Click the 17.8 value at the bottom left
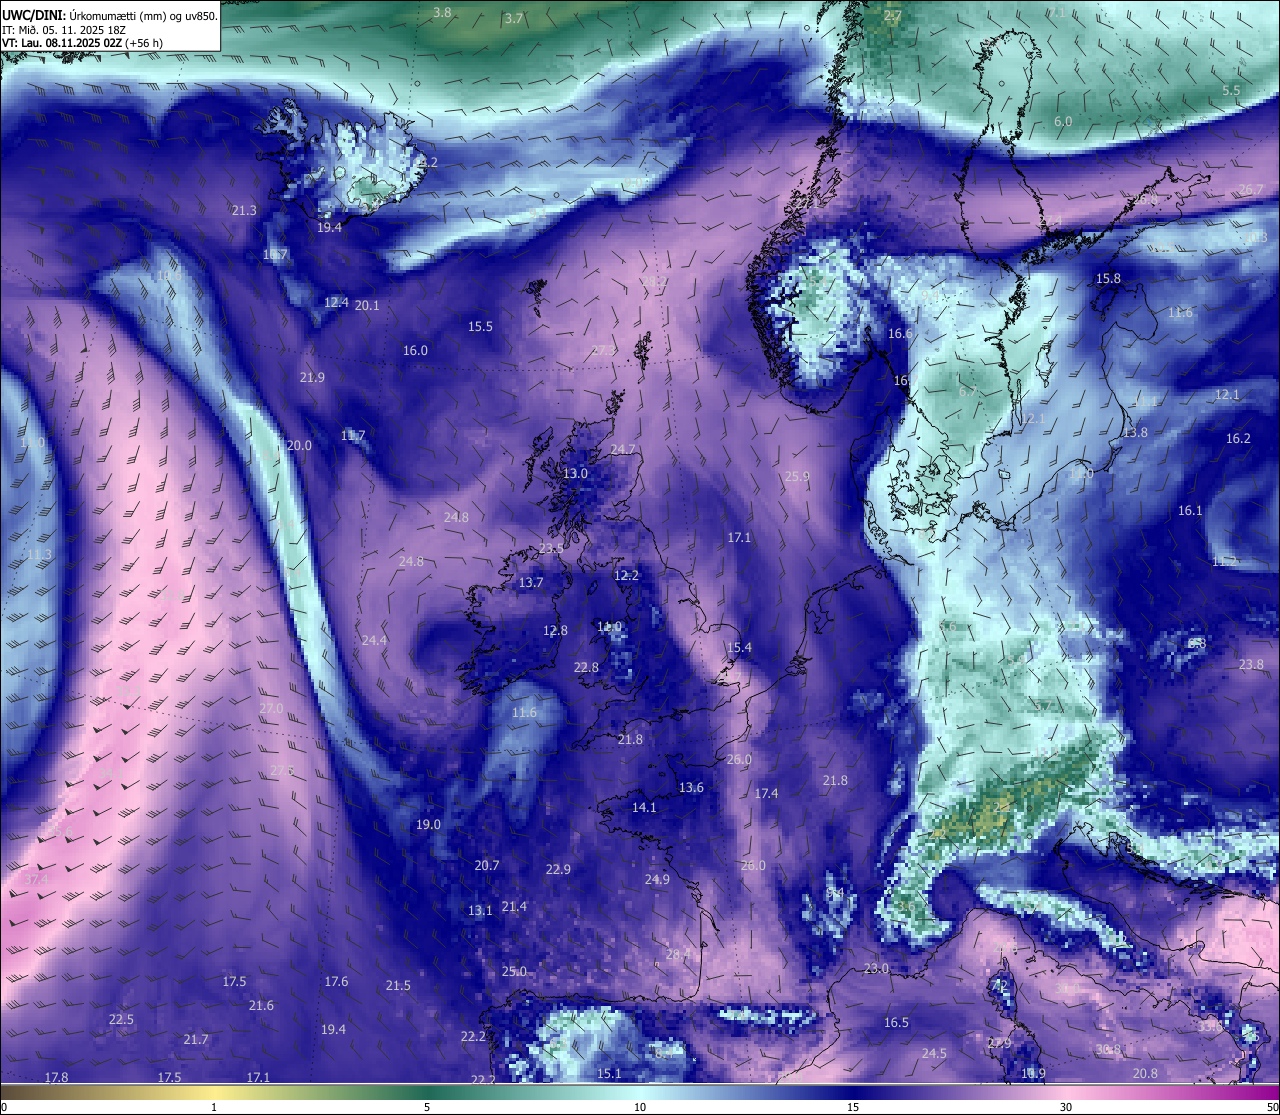The width and height of the screenshot is (1280, 1115). [x=57, y=1077]
